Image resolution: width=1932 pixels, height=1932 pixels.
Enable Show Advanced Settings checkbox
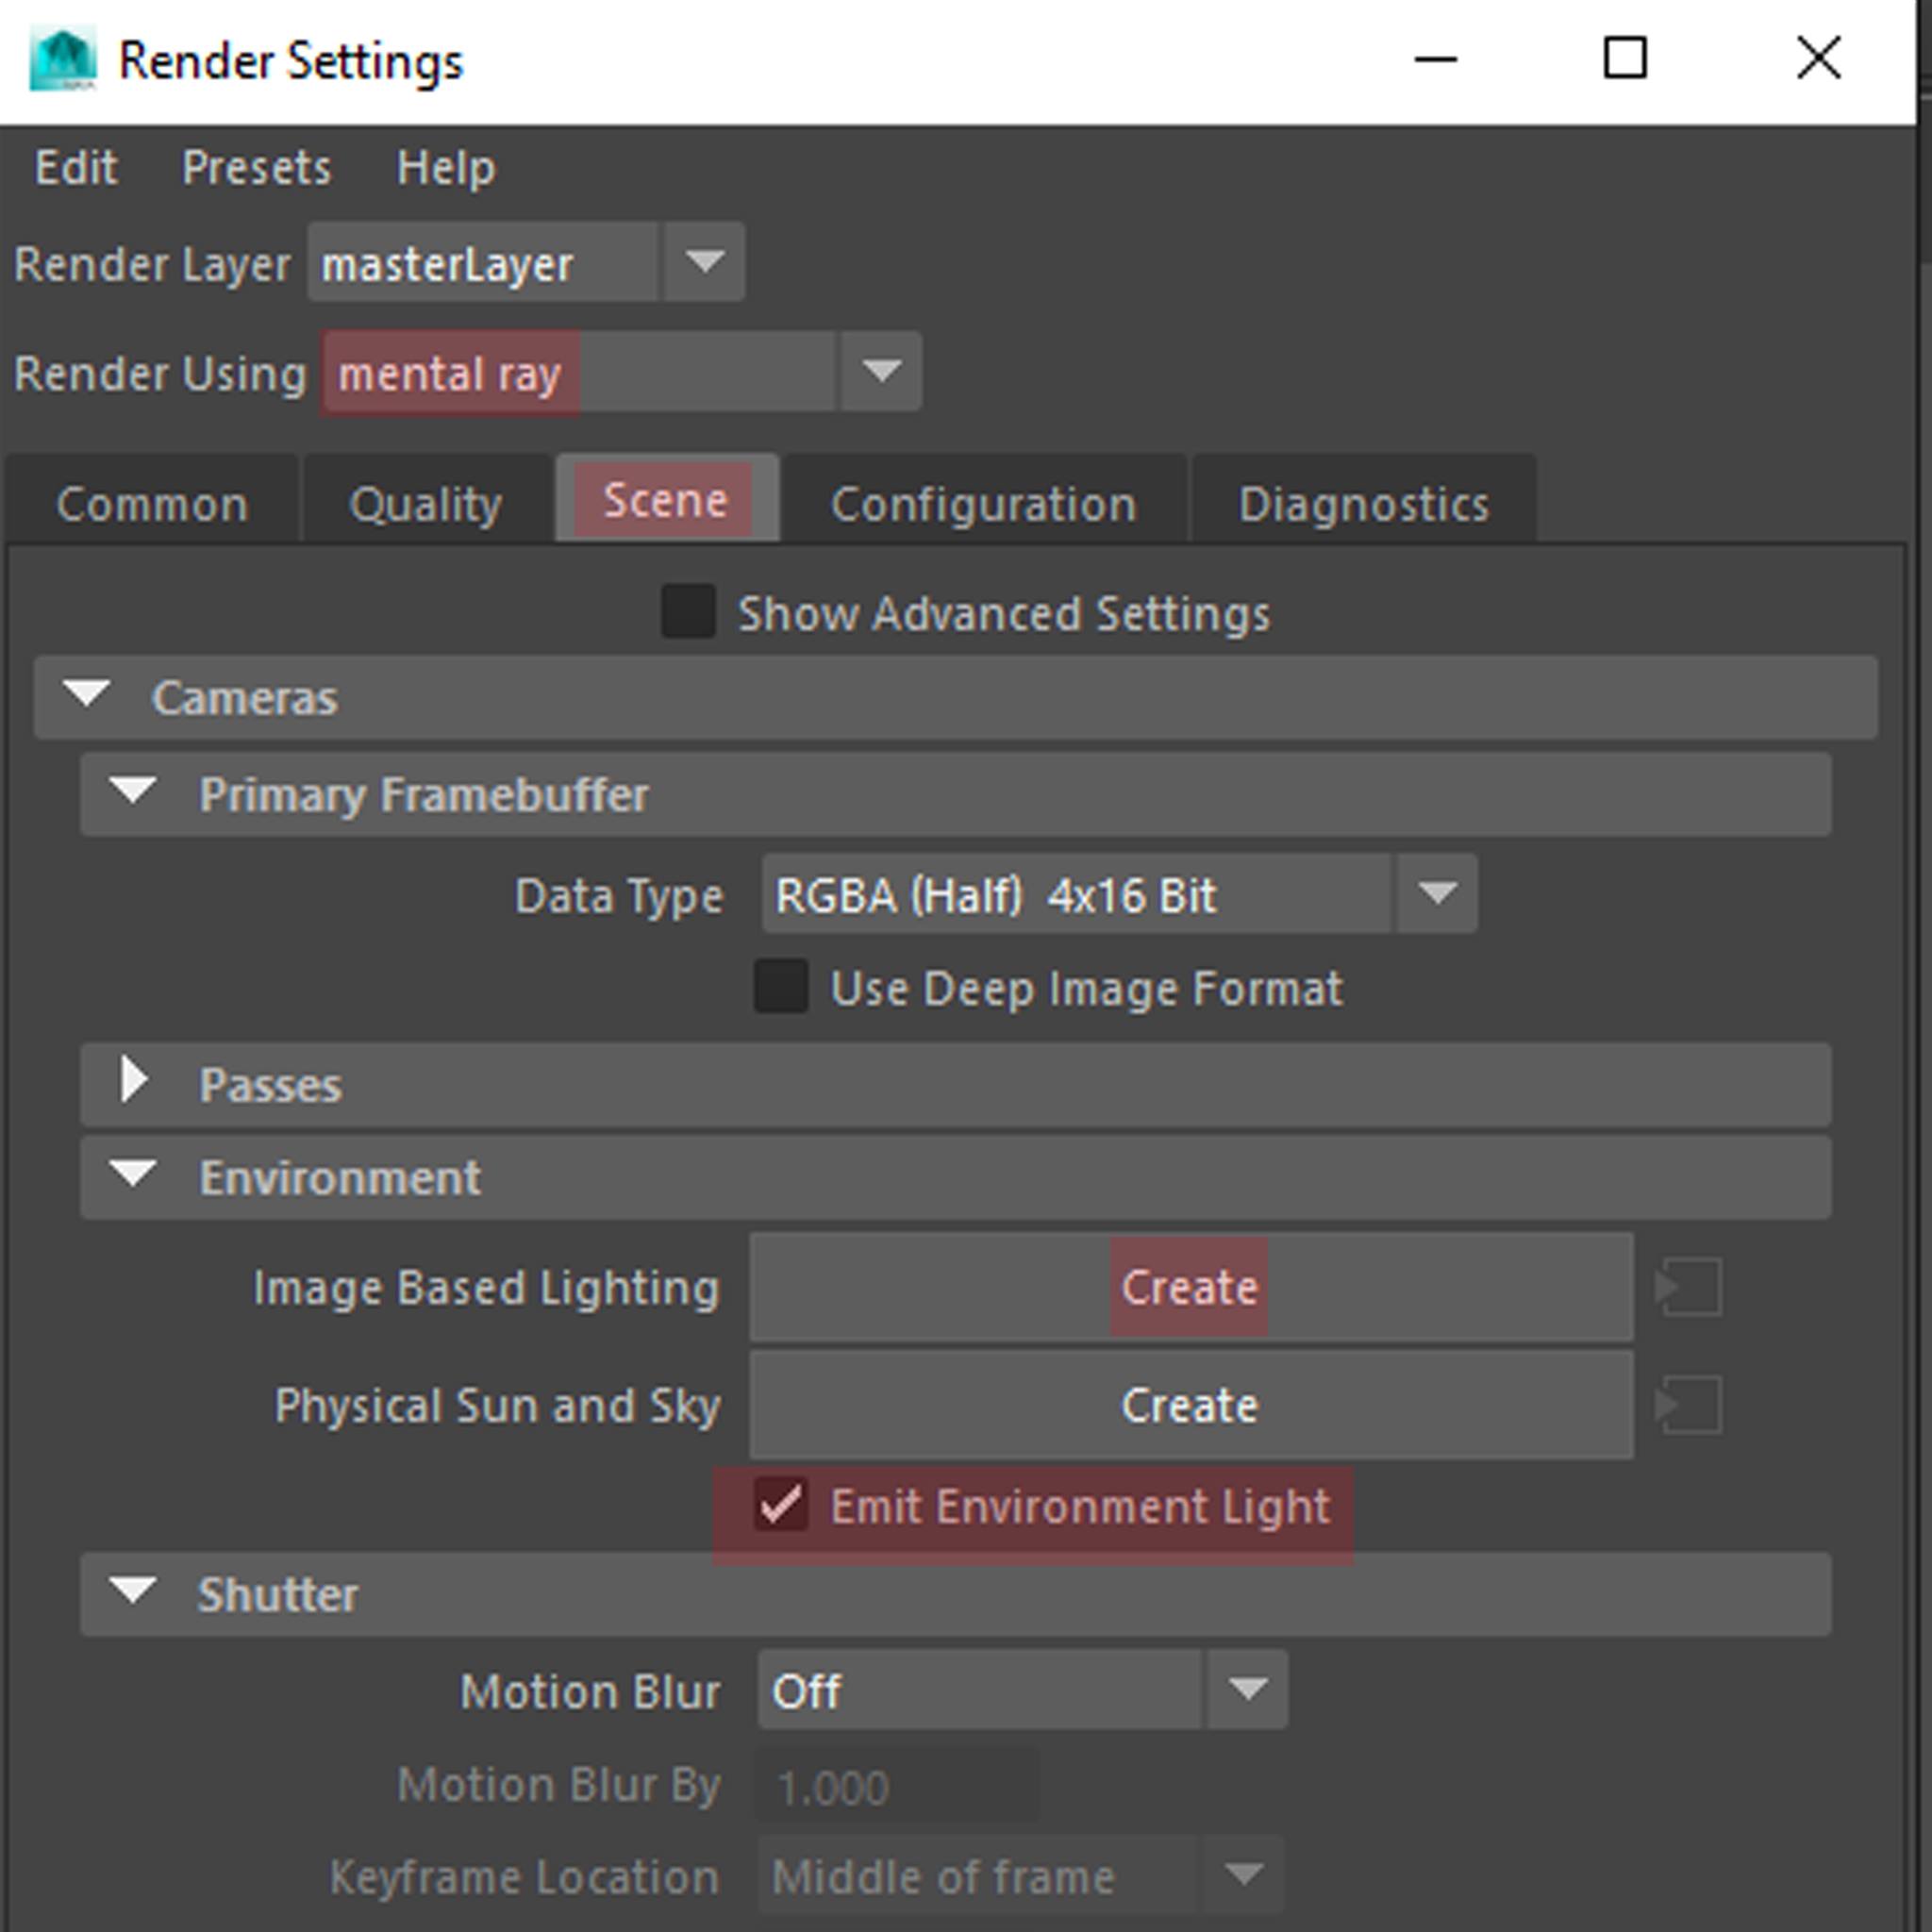pos(688,611)
